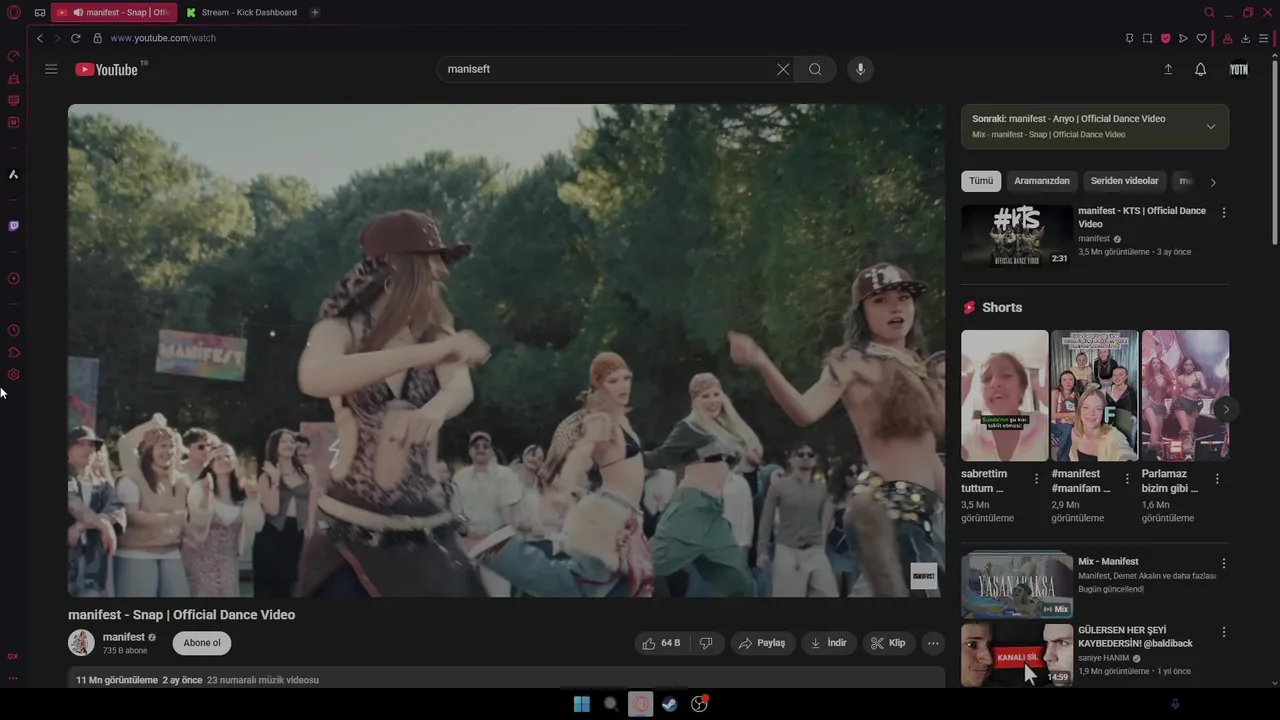Viewport: 1280px width, 720px height.
Task: Select the Seriden videolar filter chip
Action: [1124, 181]
